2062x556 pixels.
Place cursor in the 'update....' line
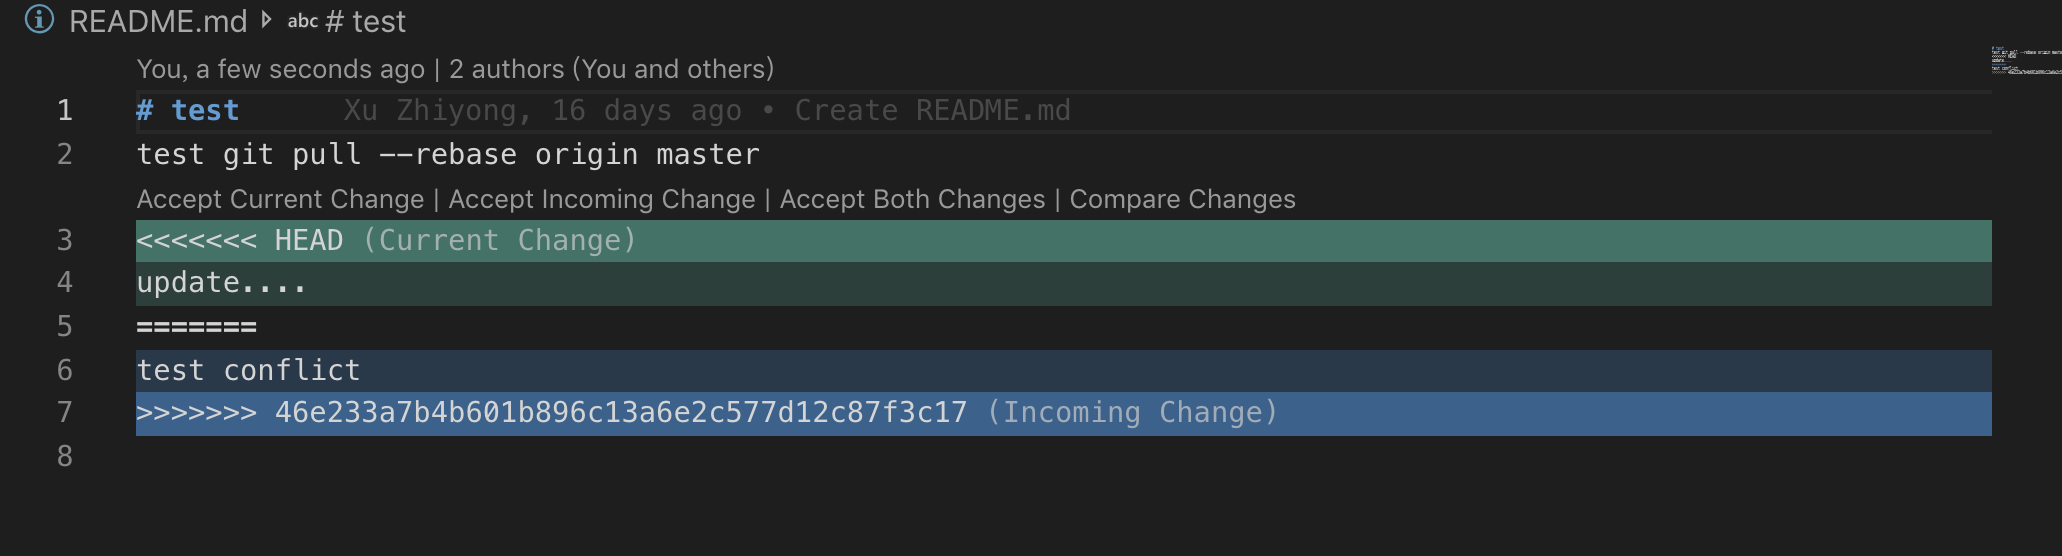tap(221, 284)
